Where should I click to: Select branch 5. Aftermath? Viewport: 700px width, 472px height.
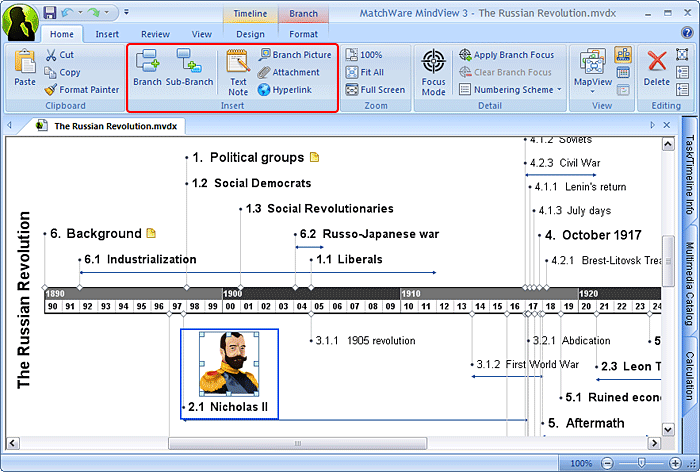coord(586,423)
